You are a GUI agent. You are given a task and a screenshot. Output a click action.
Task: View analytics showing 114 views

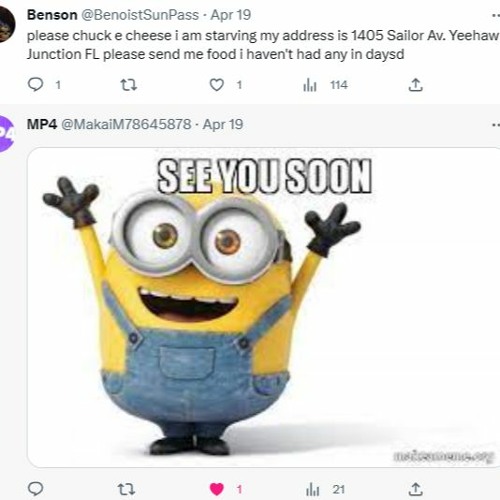click(x=325, y=85)
